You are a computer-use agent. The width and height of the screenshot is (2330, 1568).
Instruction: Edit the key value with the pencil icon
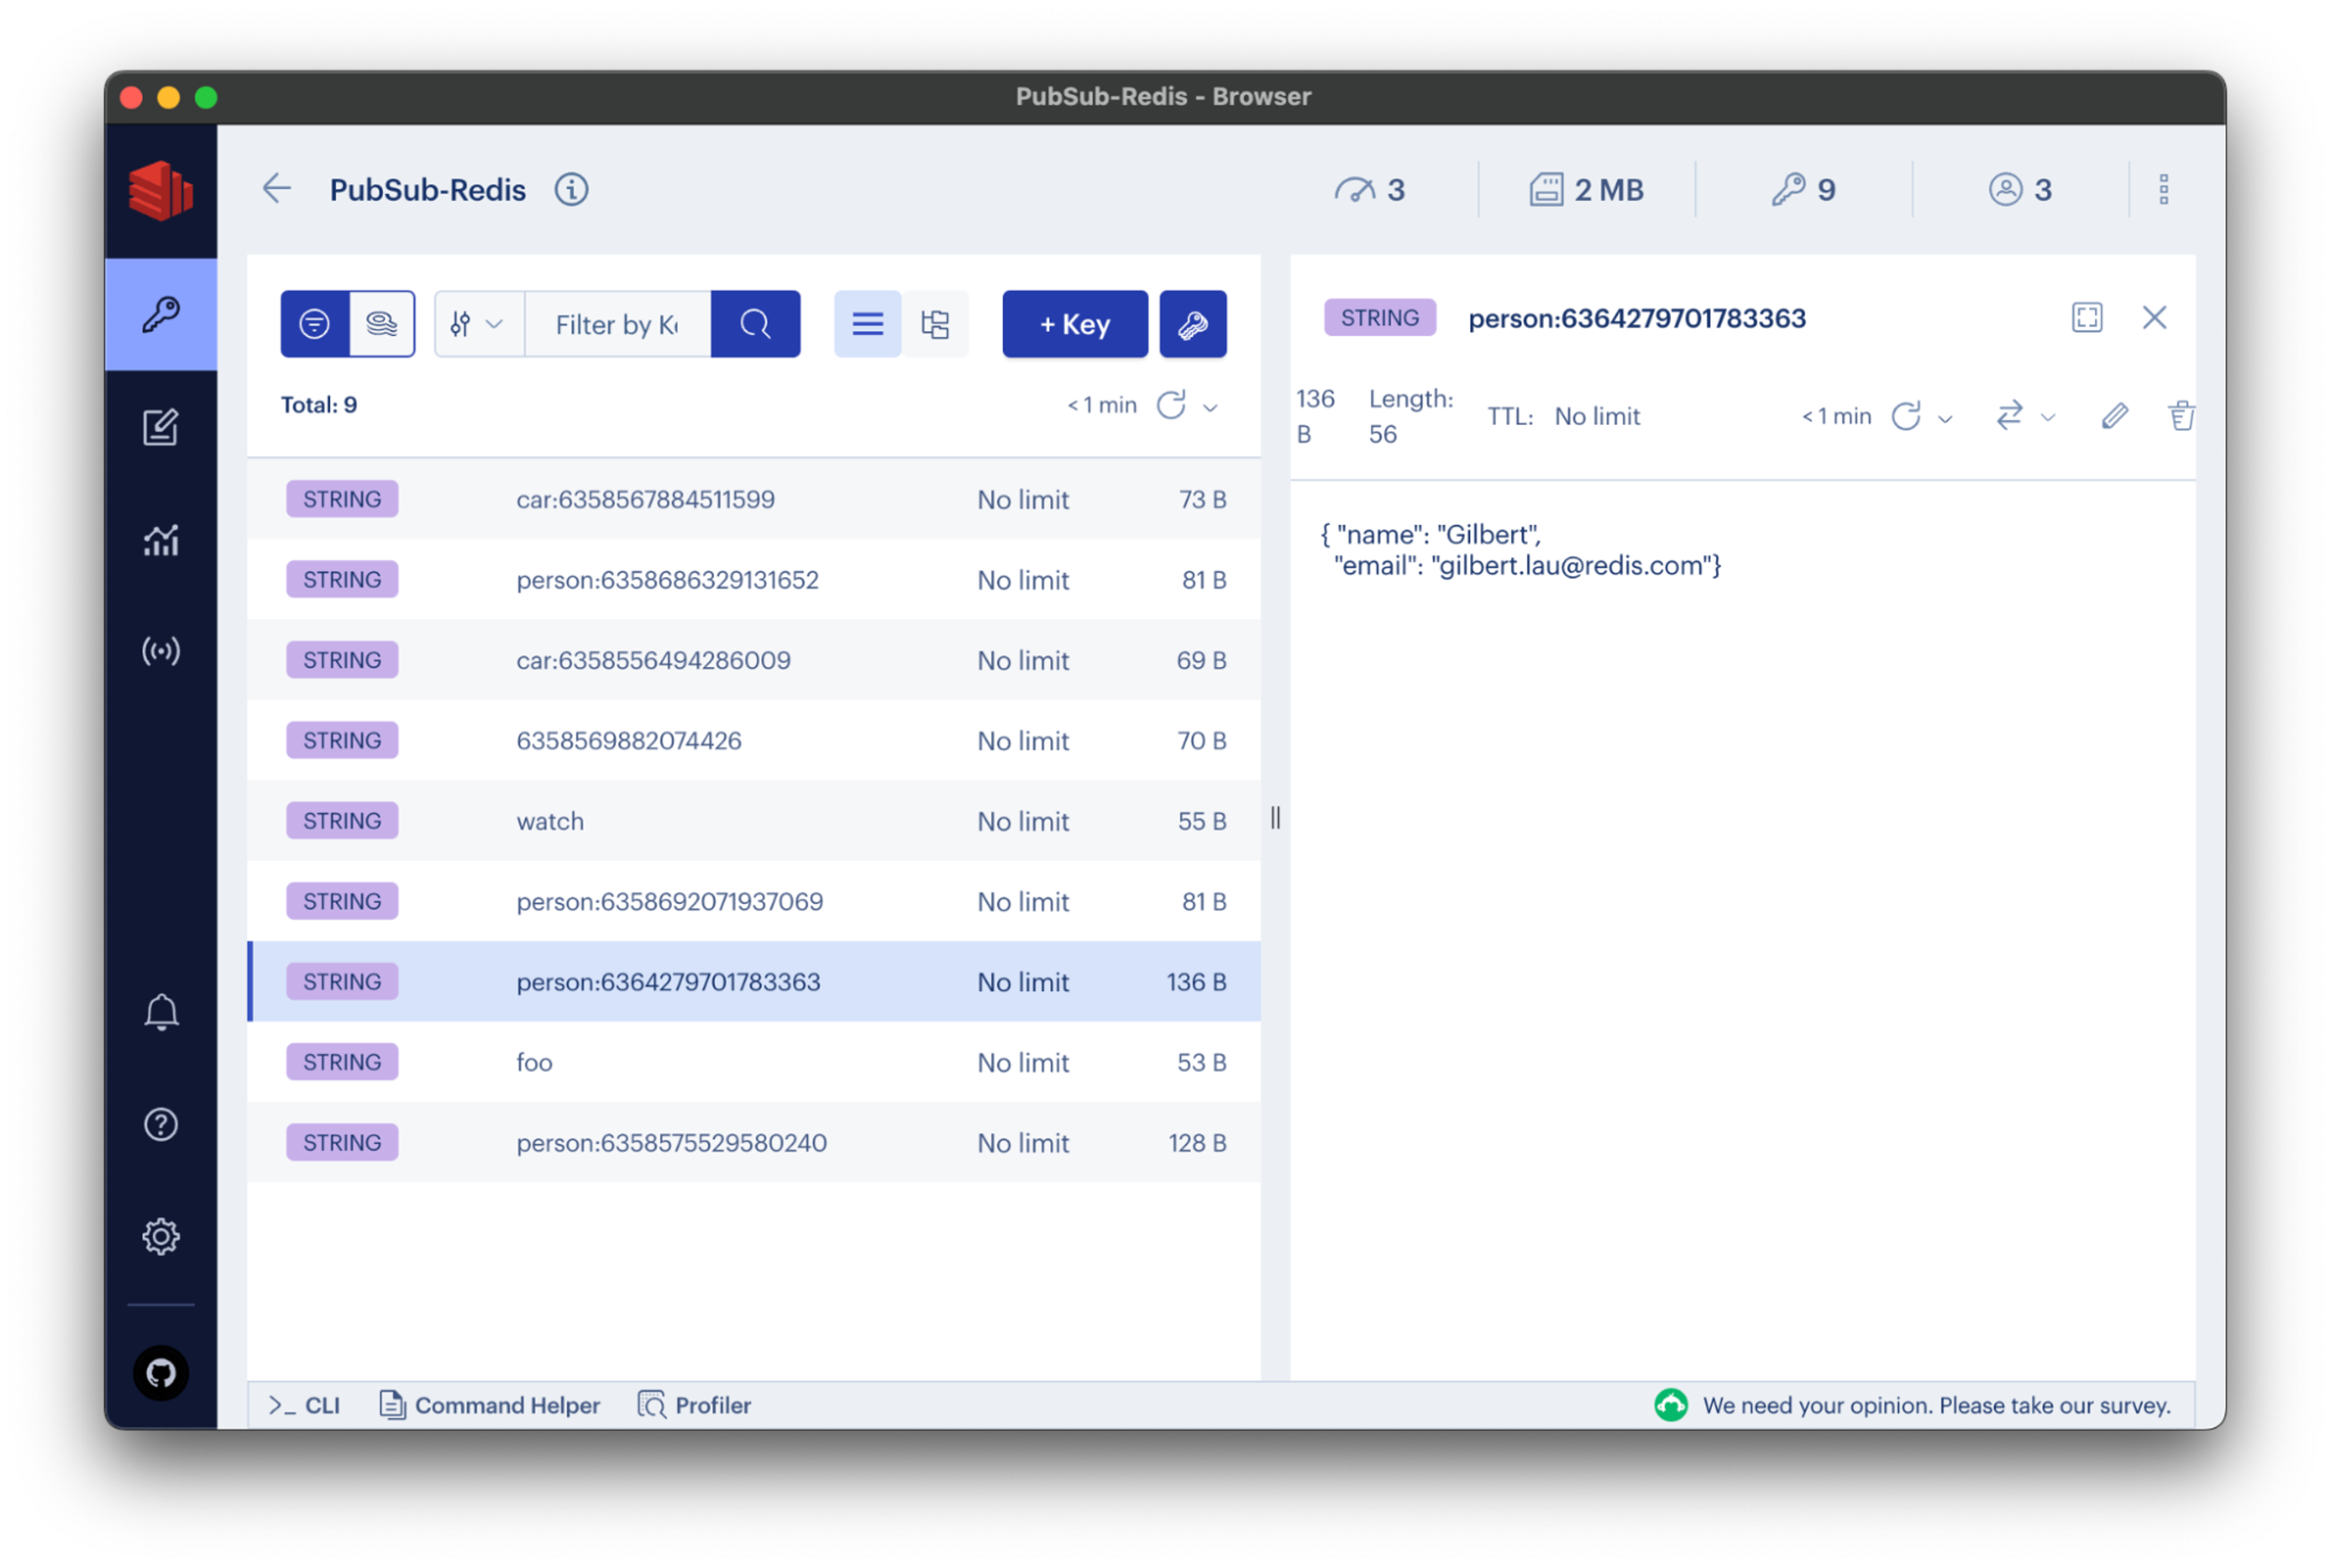[2114, 416]
